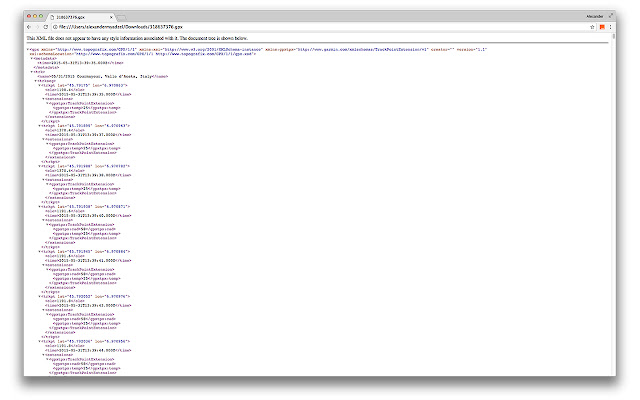Collapse the root gpx element
The image size is (640, 400).
click(28, 49)
